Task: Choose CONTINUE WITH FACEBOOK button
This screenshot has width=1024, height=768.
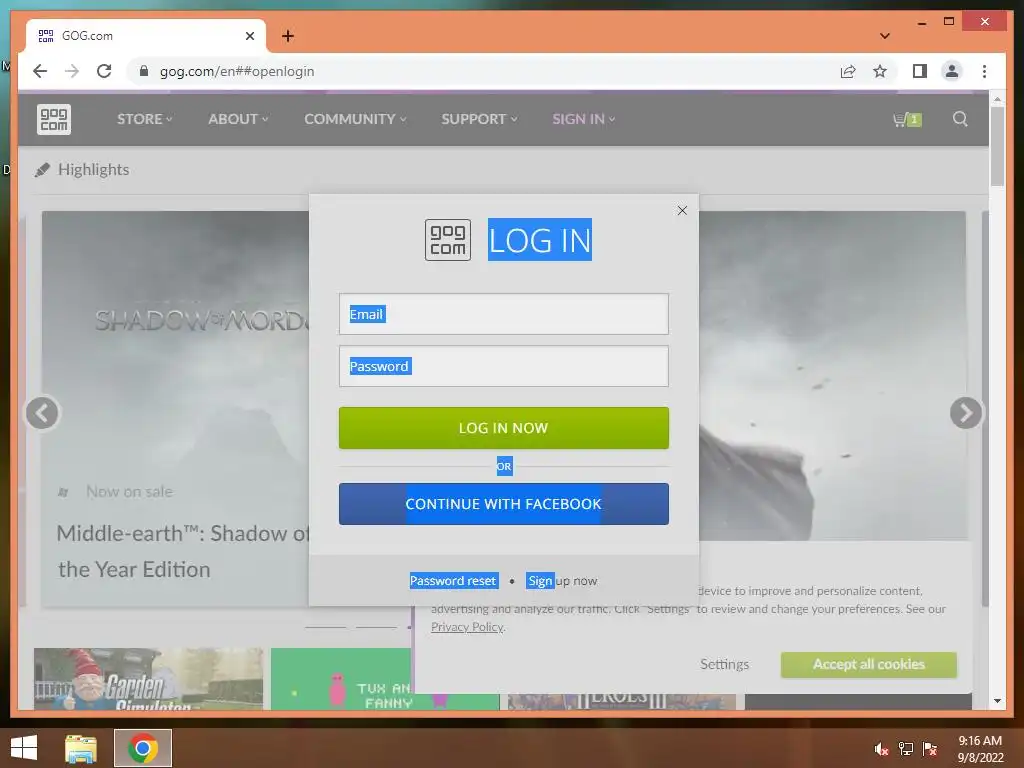Action: [x=504, y=504]
